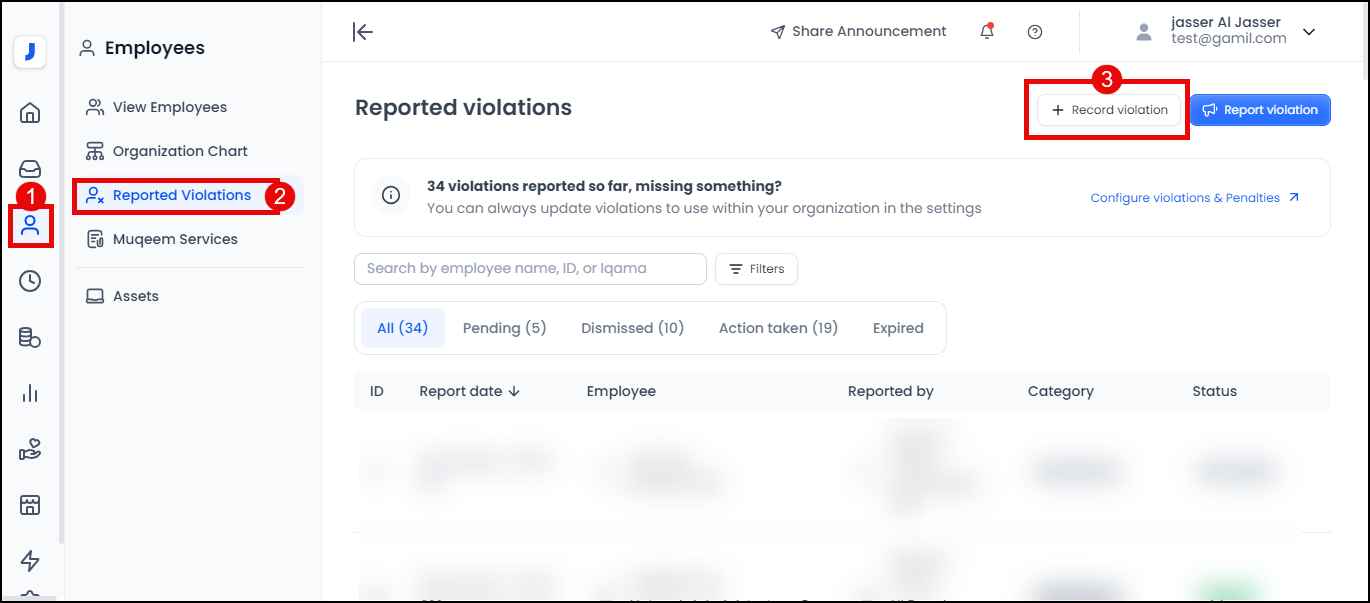
Task: Click the inbox tray sidebar icon
Action: pyautogui.click(x=30, y=169)
